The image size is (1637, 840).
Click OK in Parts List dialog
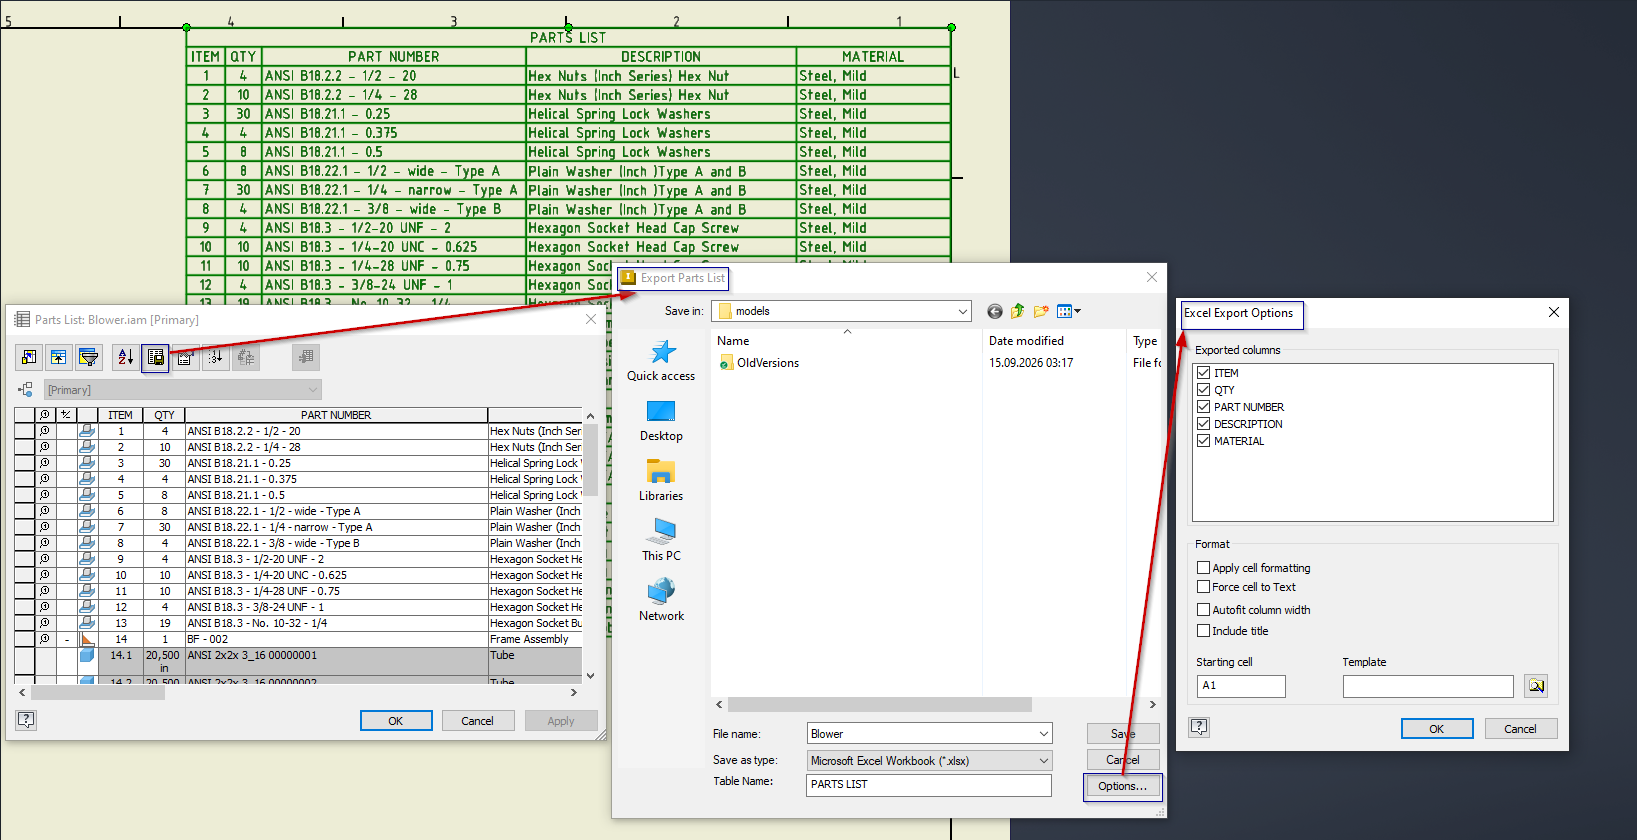(396, 721)
